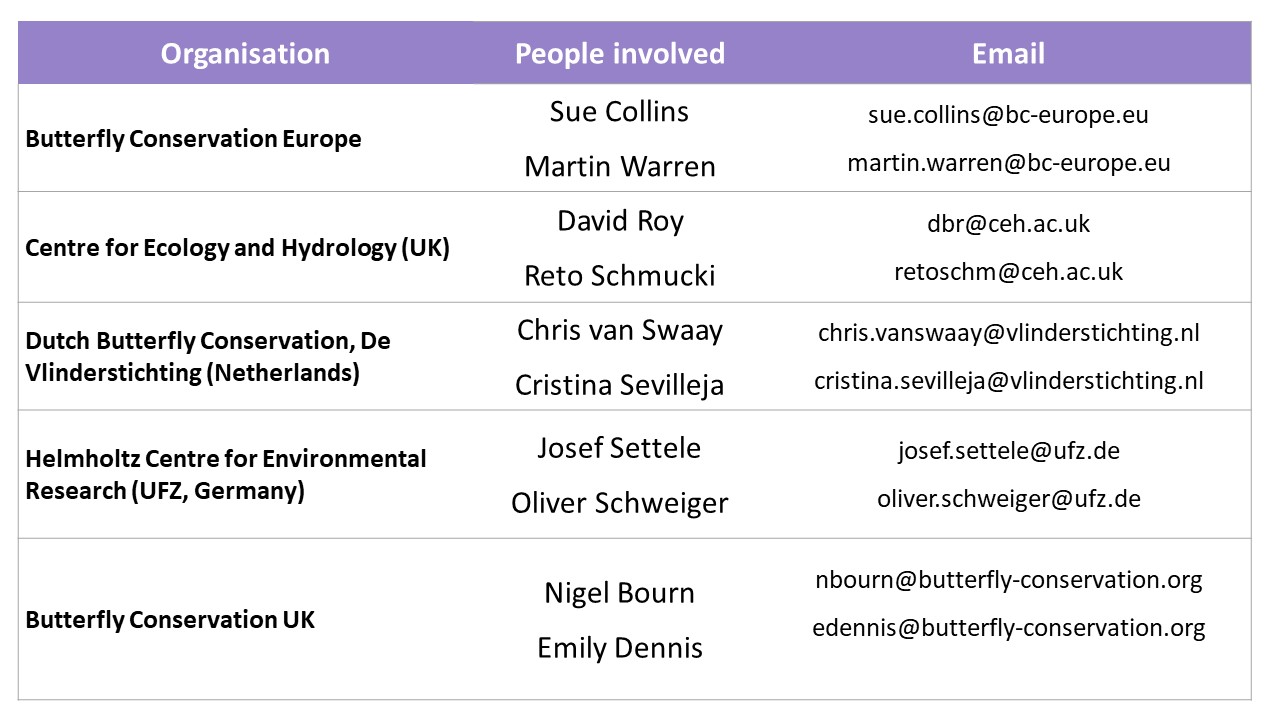Click the sue.collins@bc-europe.eu email address
This screenshot has width=1280, height=720.
click(x=1008, y=115)
